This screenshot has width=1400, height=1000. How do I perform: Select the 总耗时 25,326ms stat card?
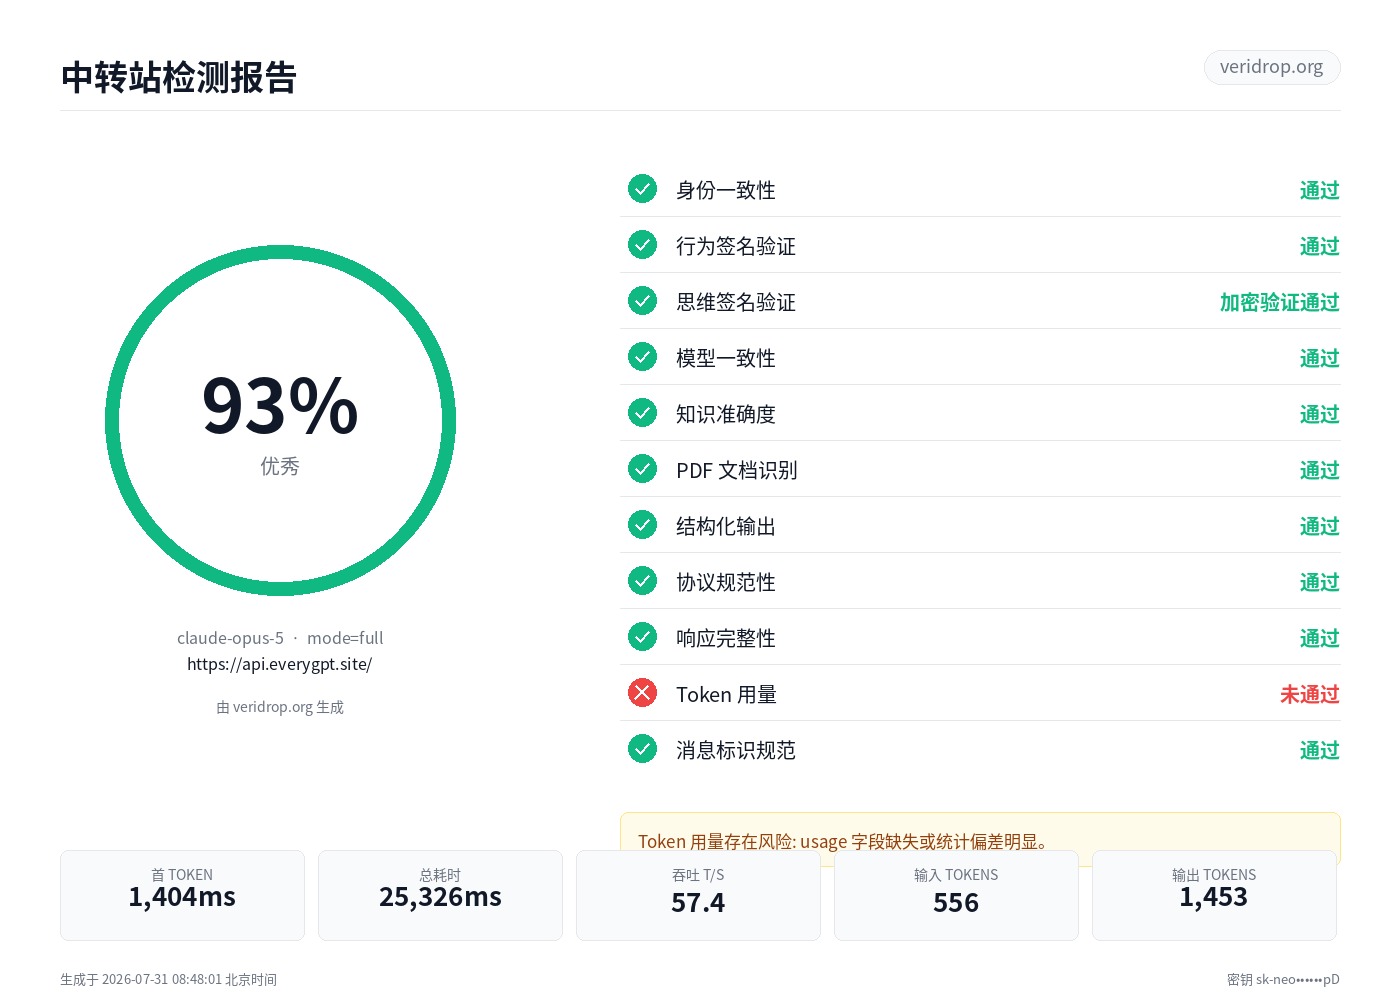[x=440, y=895]
